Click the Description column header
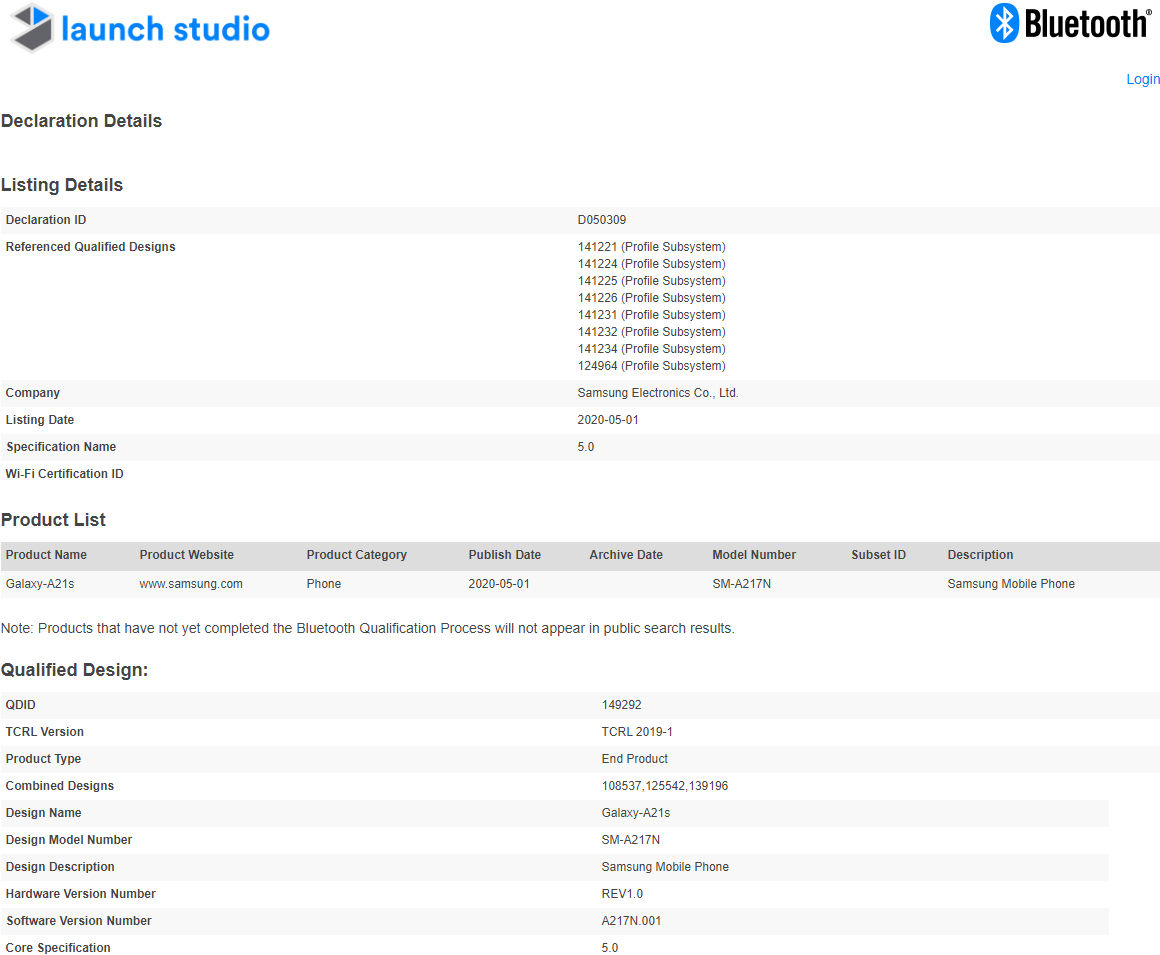This screenshot has width=1160, height=955. [980, 555]
